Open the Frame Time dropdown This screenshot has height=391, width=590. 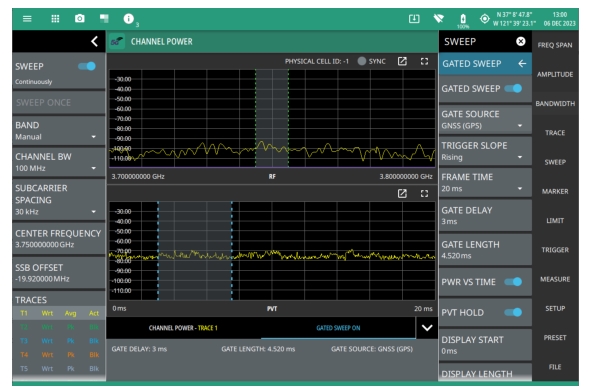tap(485, 183)
